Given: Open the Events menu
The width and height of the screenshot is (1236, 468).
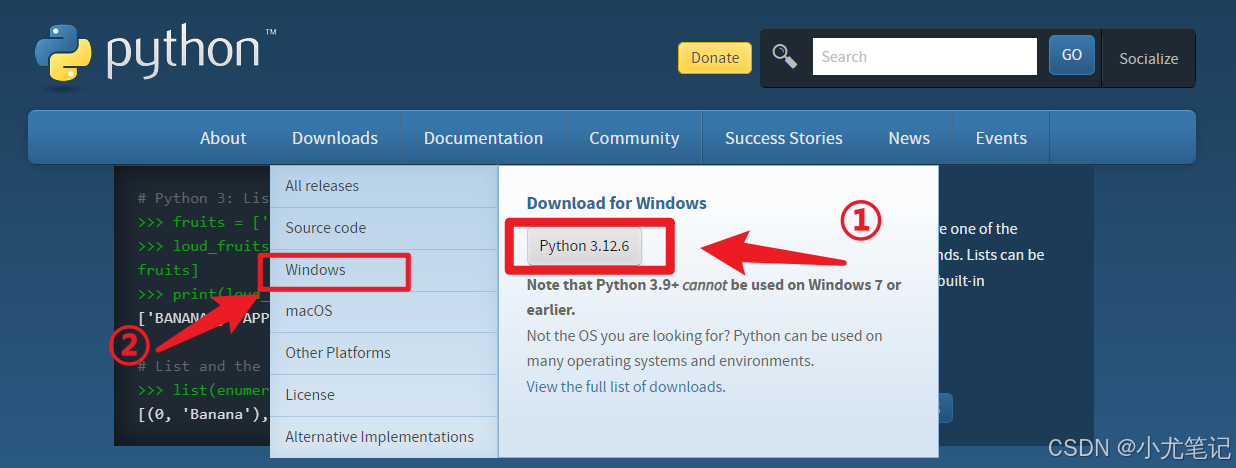Looking at the screenshot, I should pyautogui.click(x=1001, y=138).
